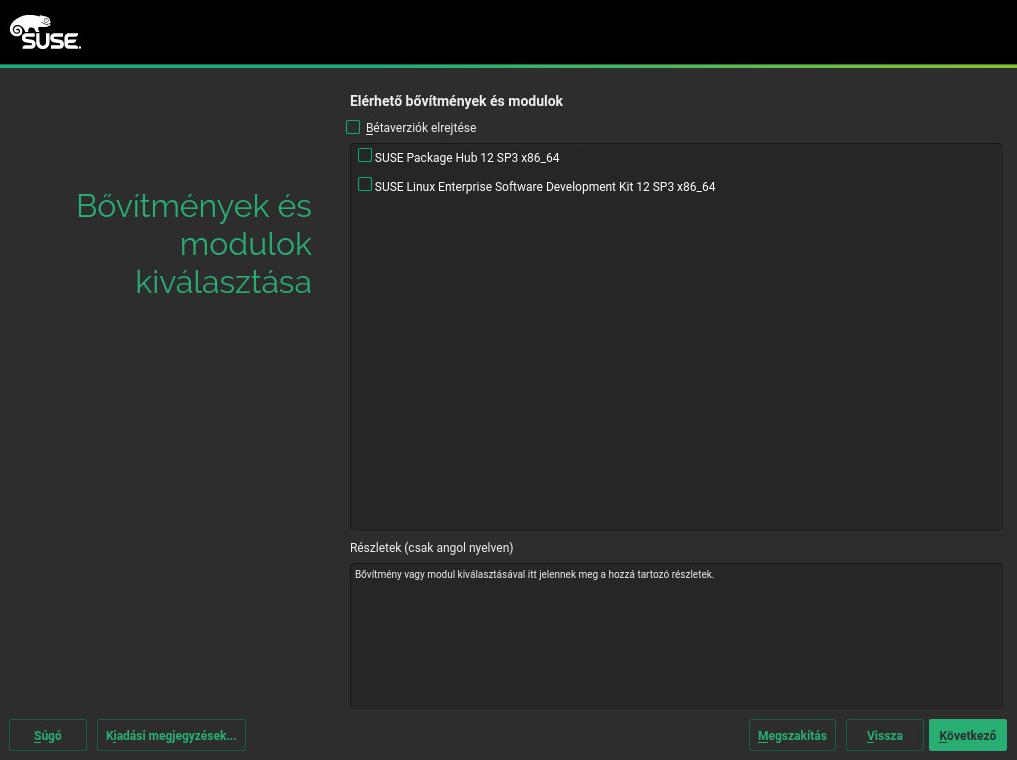Image resolution: width=1017 pixels, height=760 pixels.
Task: Open Kiadási megjegyzések release notes
Action: (171, 735)
